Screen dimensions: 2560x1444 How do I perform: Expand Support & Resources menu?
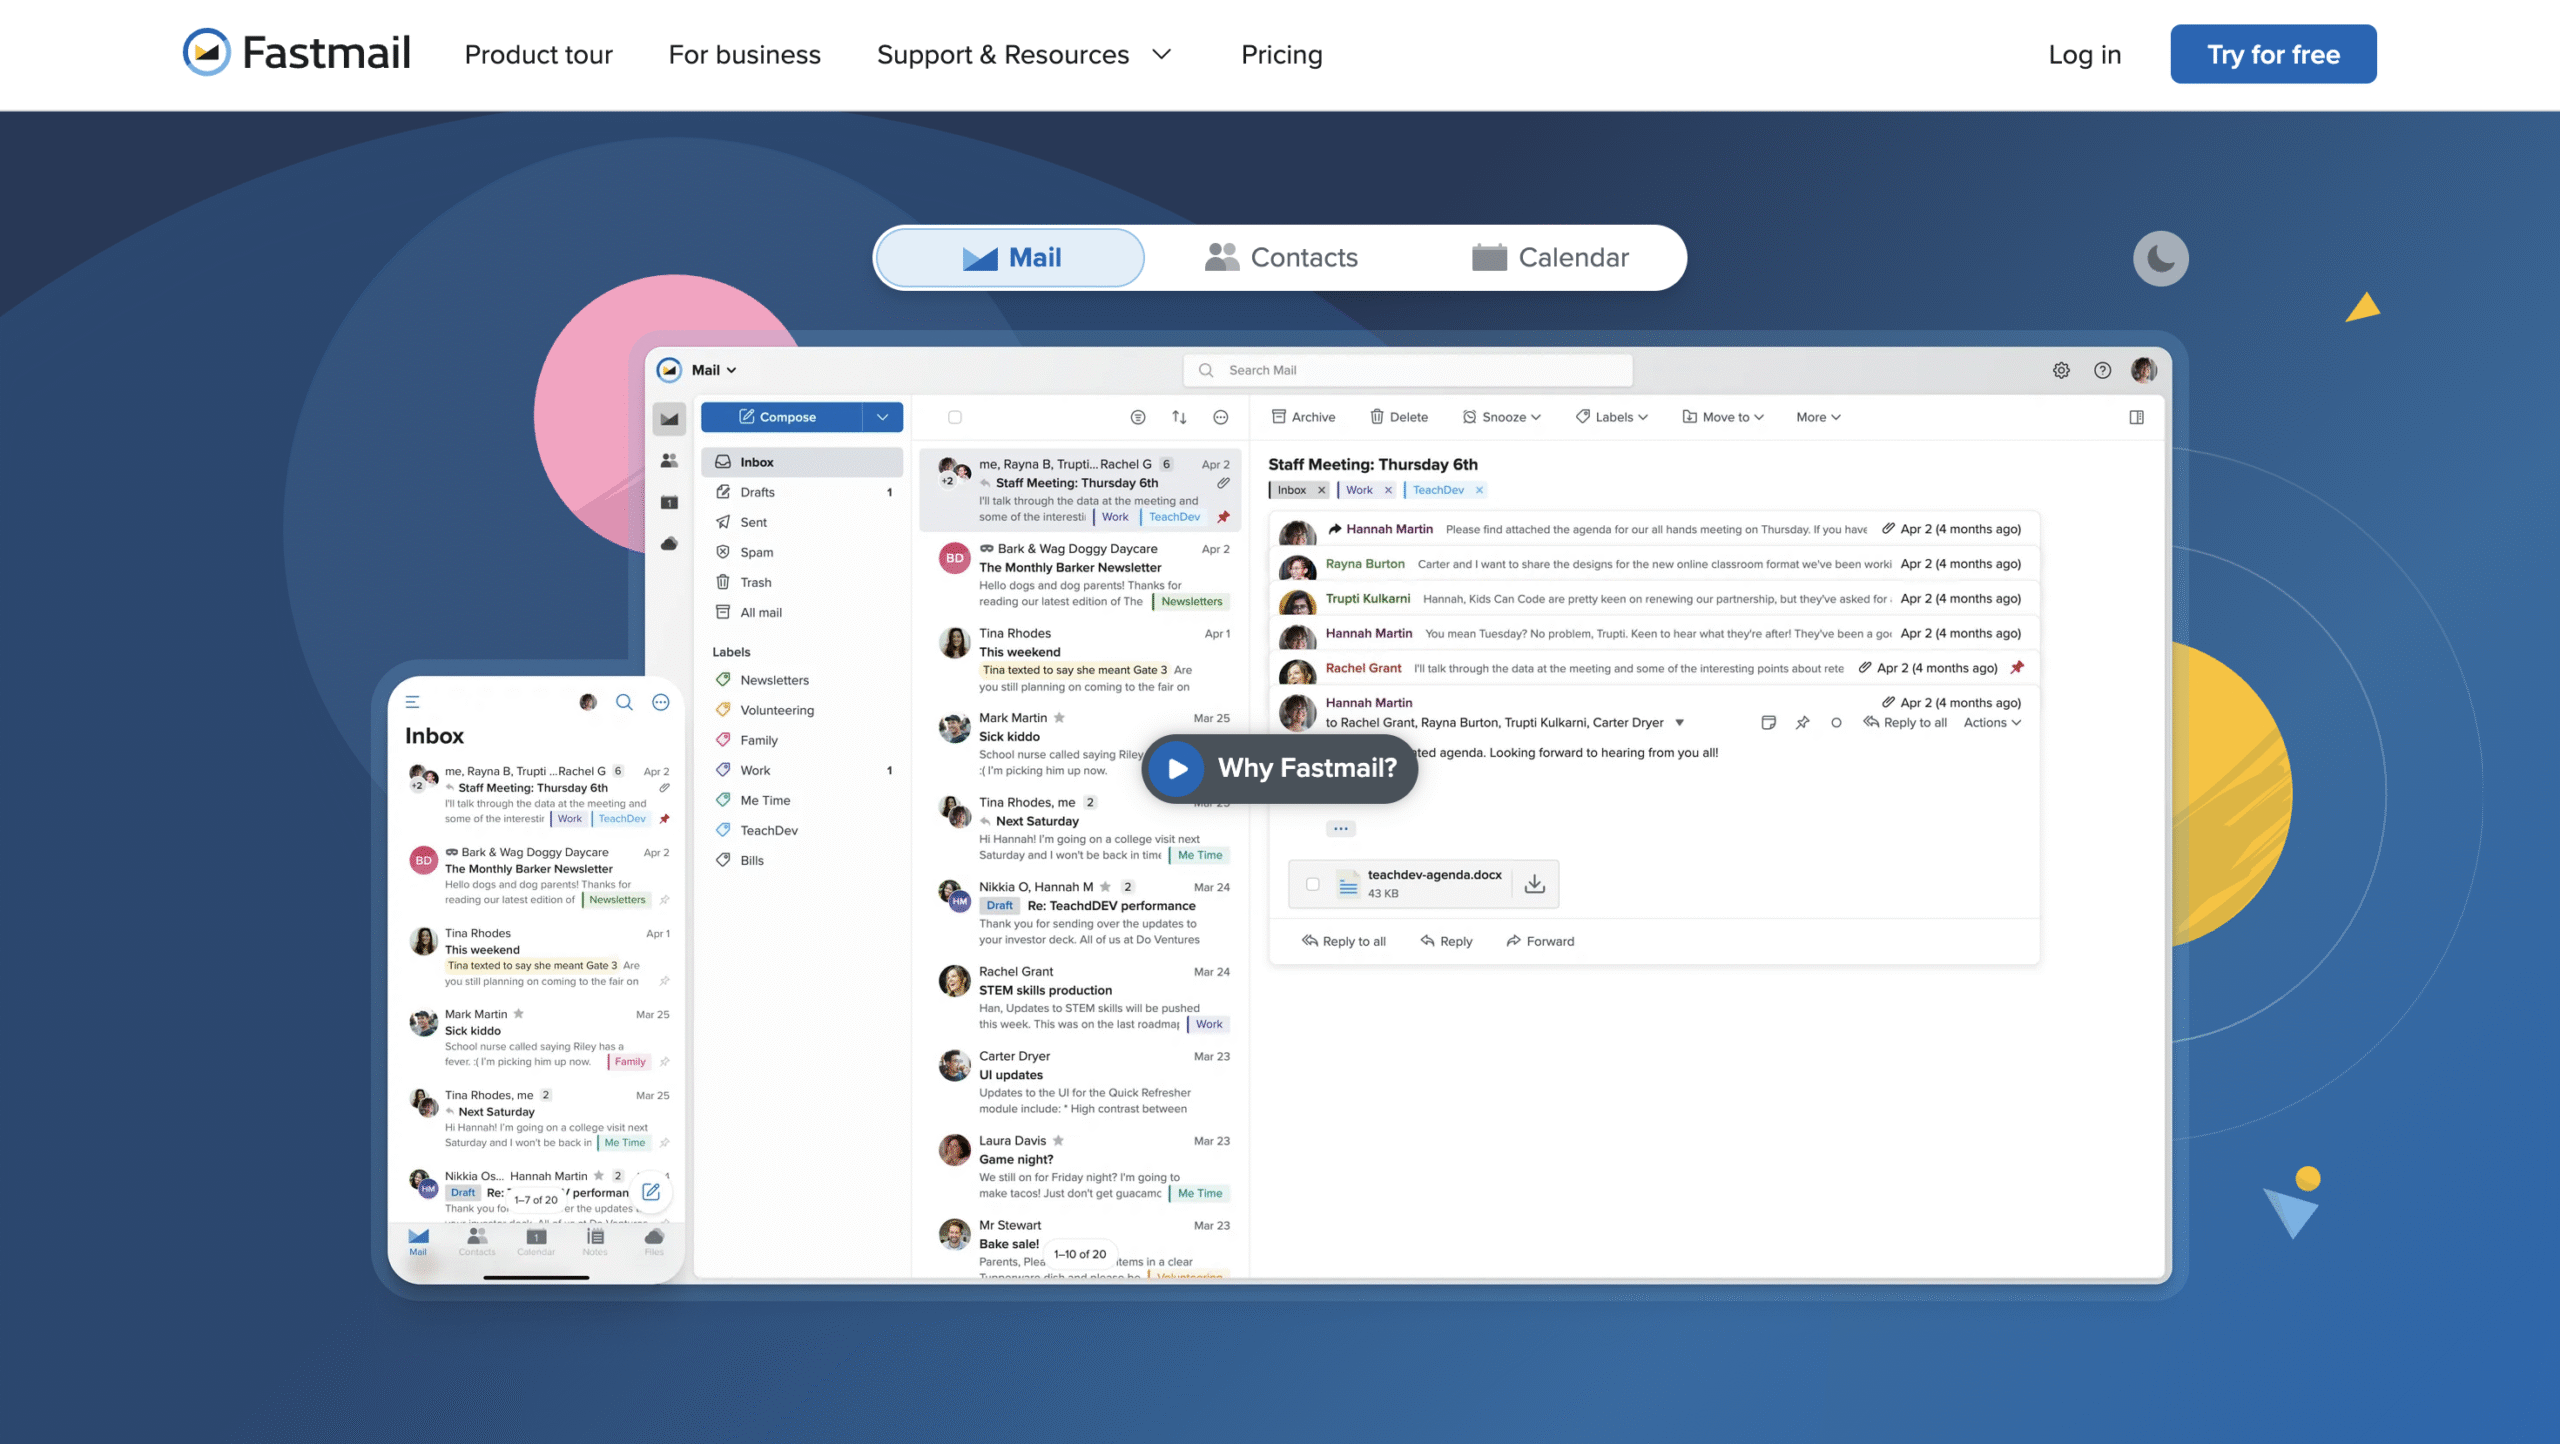[x=1024, y=54]
